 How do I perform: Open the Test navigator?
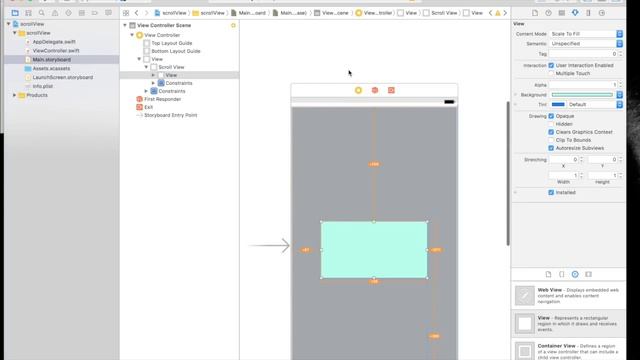[x=68, y=13]
